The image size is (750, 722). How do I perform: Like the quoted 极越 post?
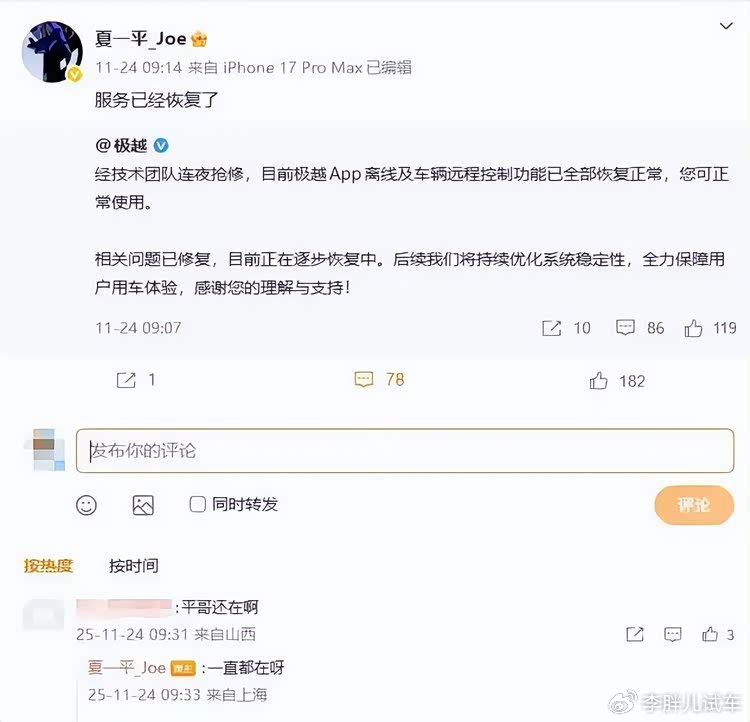pos(693,328)
